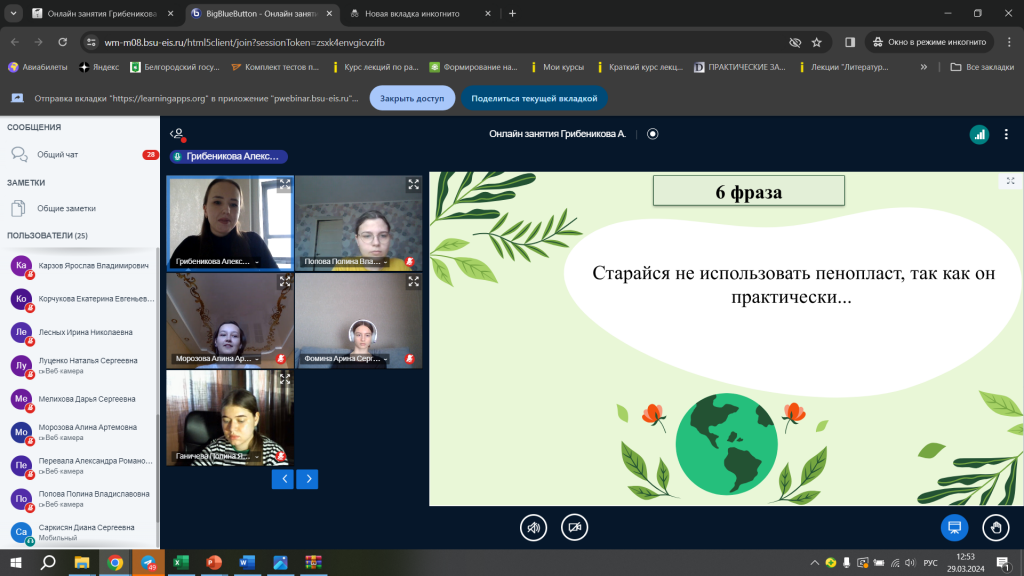Reload the page

[63, 42]
